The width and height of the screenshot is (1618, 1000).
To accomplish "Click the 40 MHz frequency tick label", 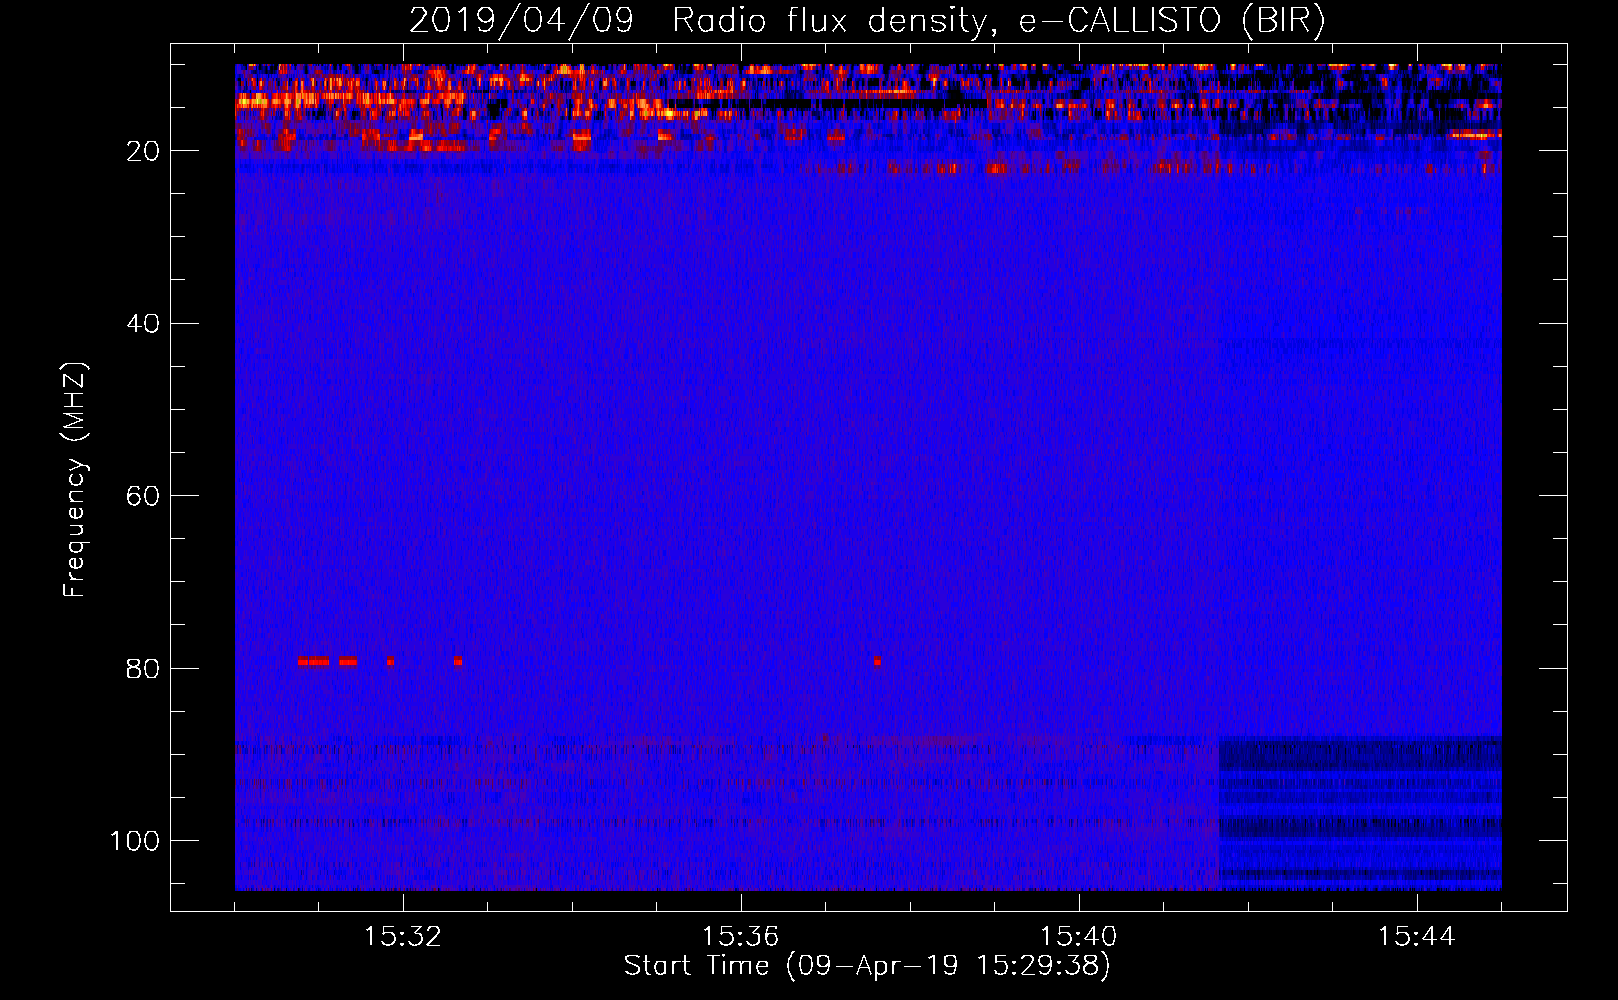I will point(144,324).
